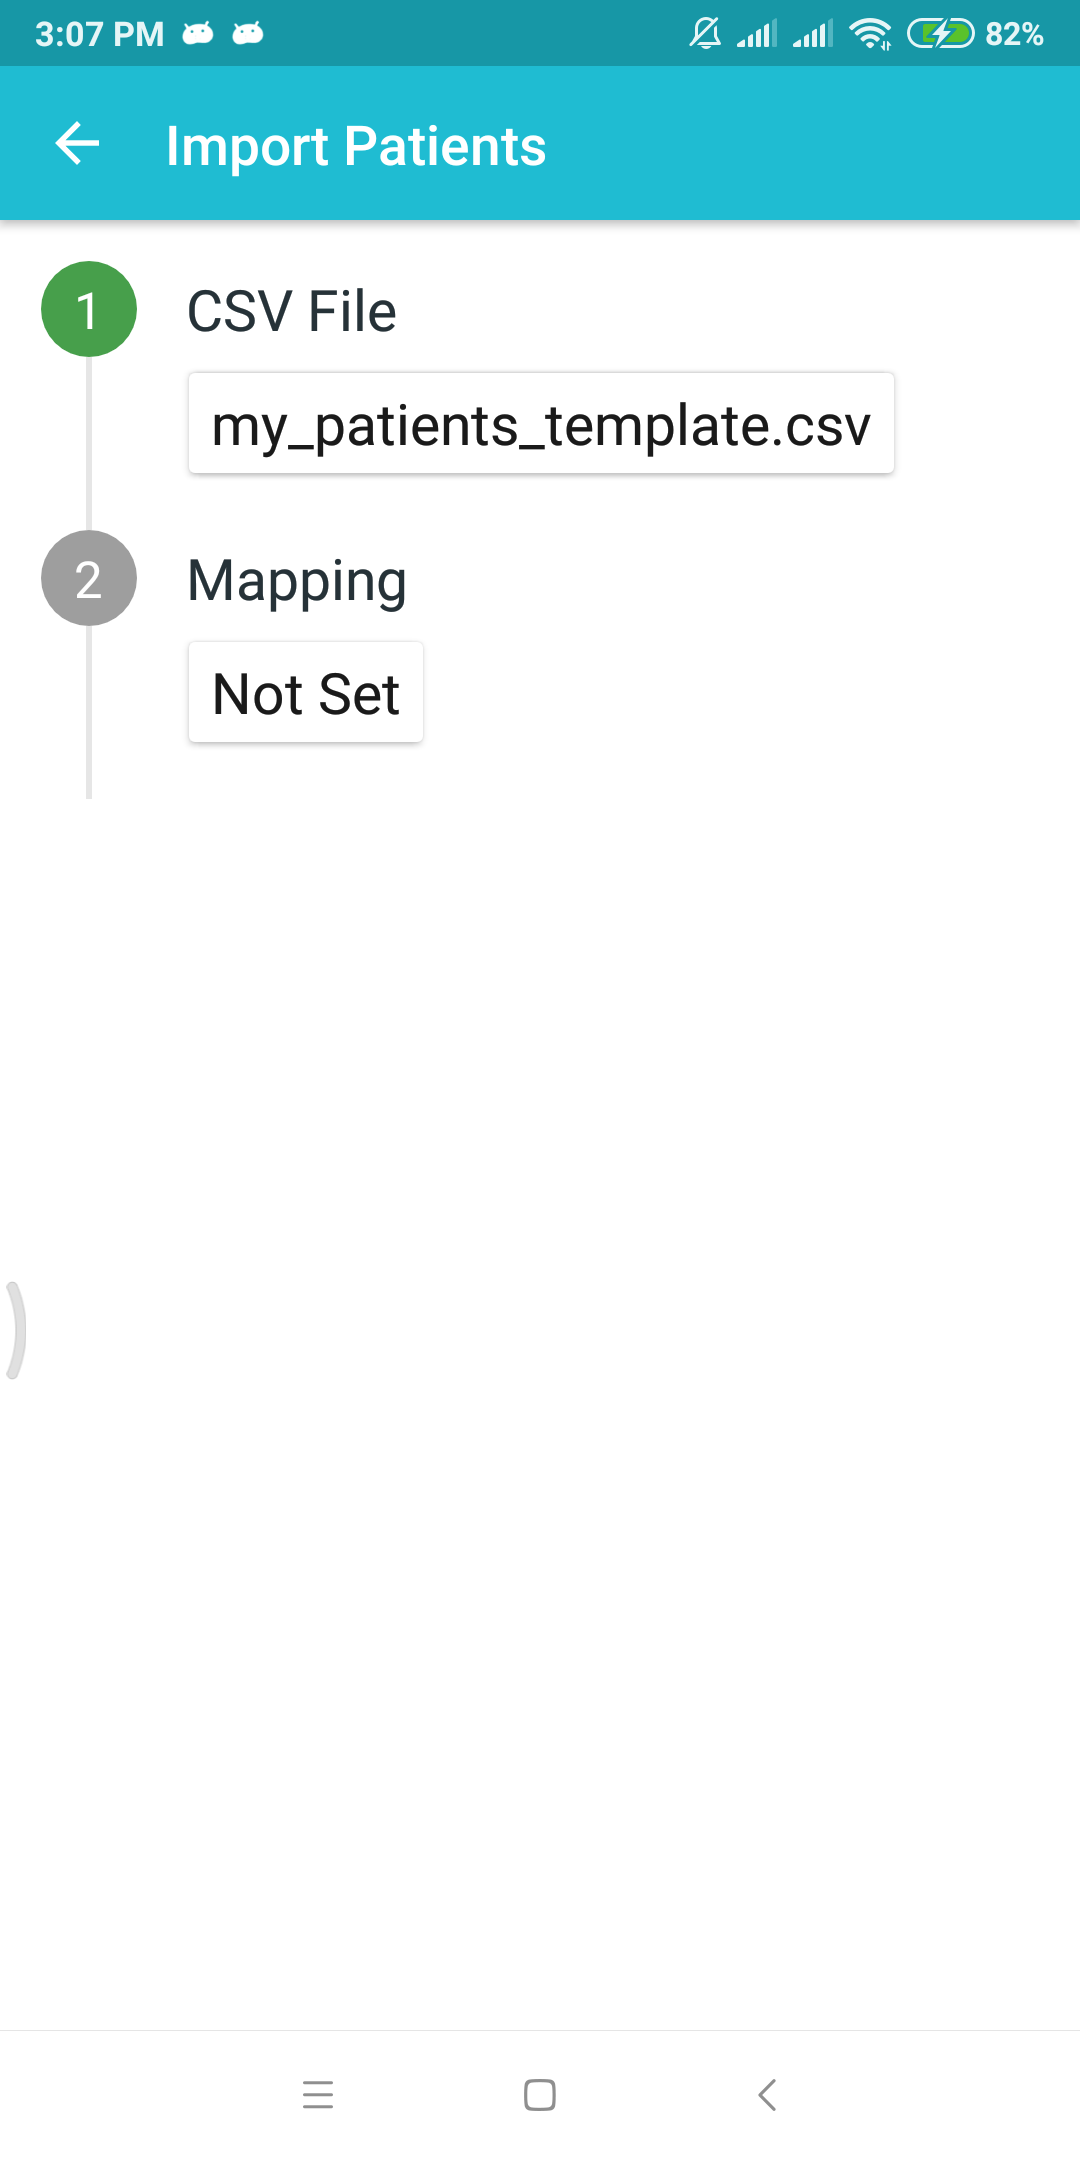The height and width of the screenshot is (2160, 1080).
Task: Tap the 3:07 PM clock
Action: 100,34
